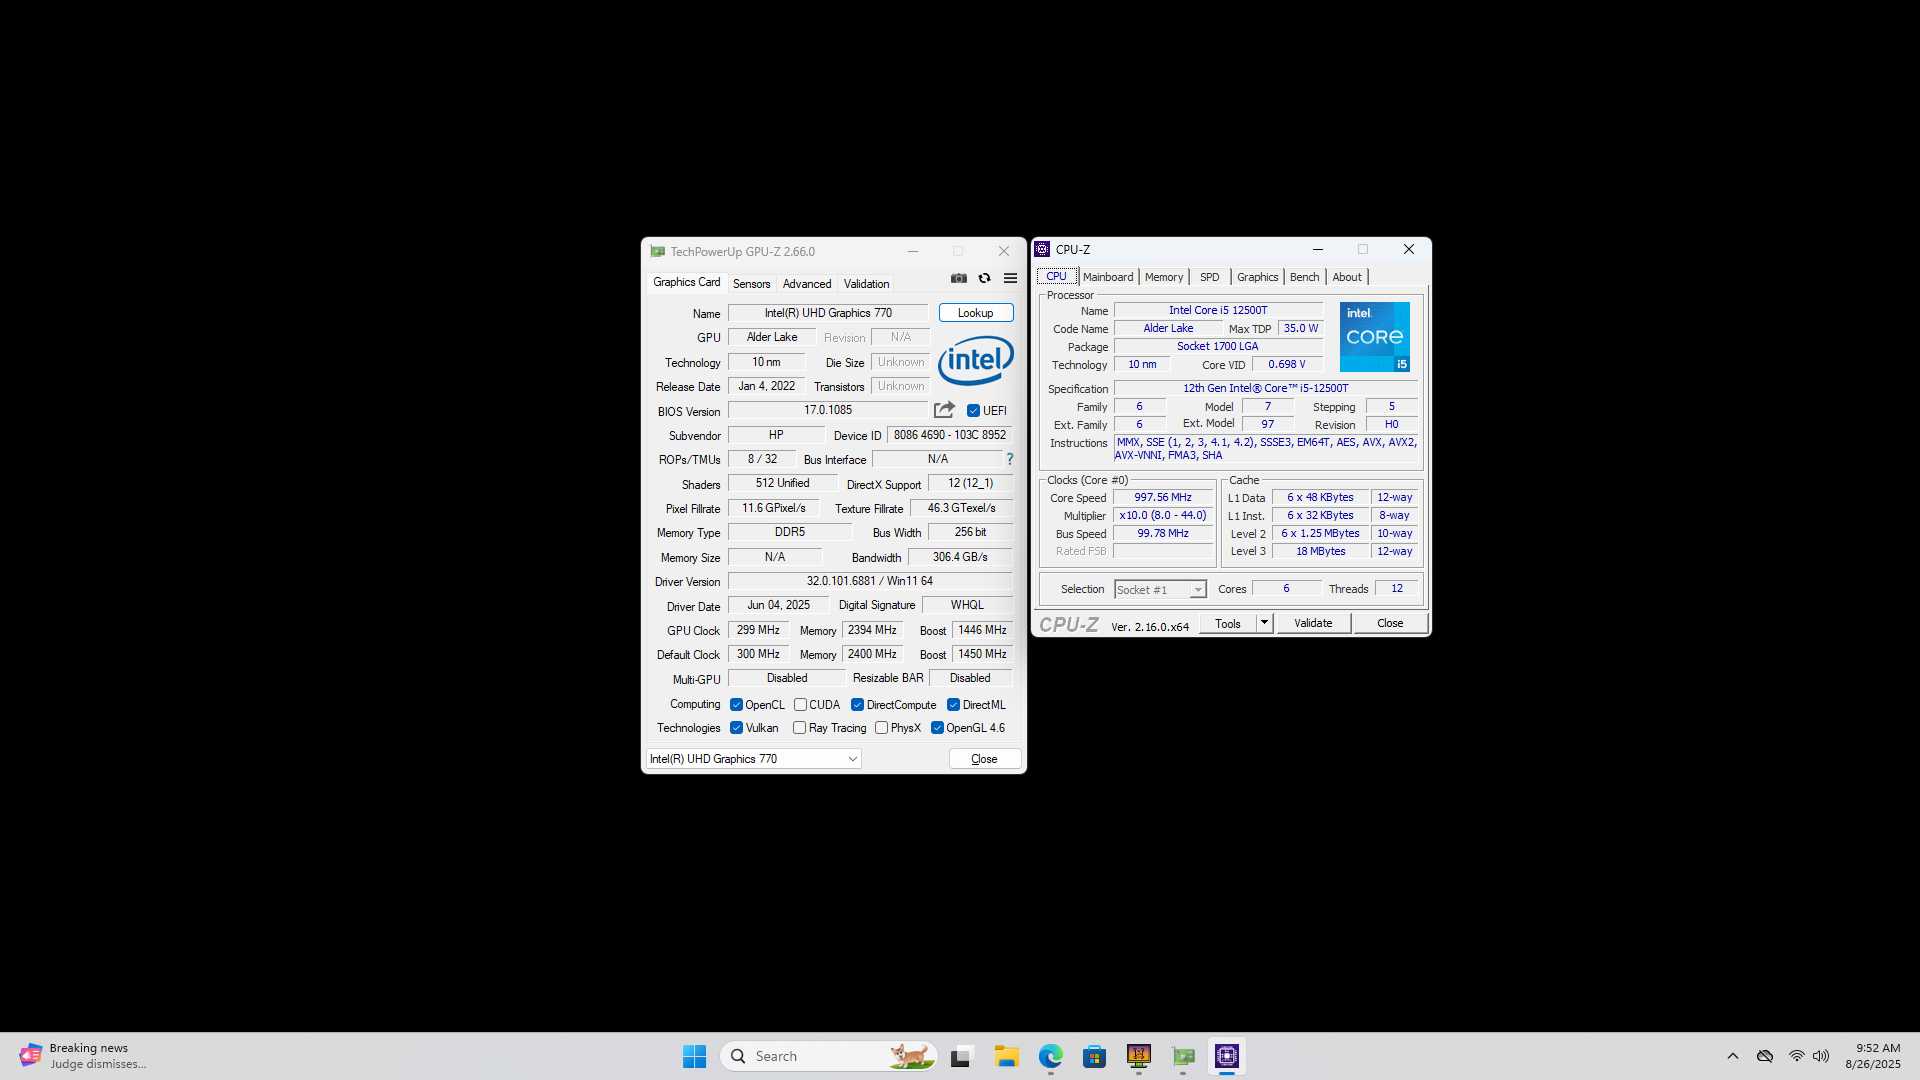Click the Close button in GPU-Z
Viewport: 1920px width, 1080px height.
[x=984, y=759]
